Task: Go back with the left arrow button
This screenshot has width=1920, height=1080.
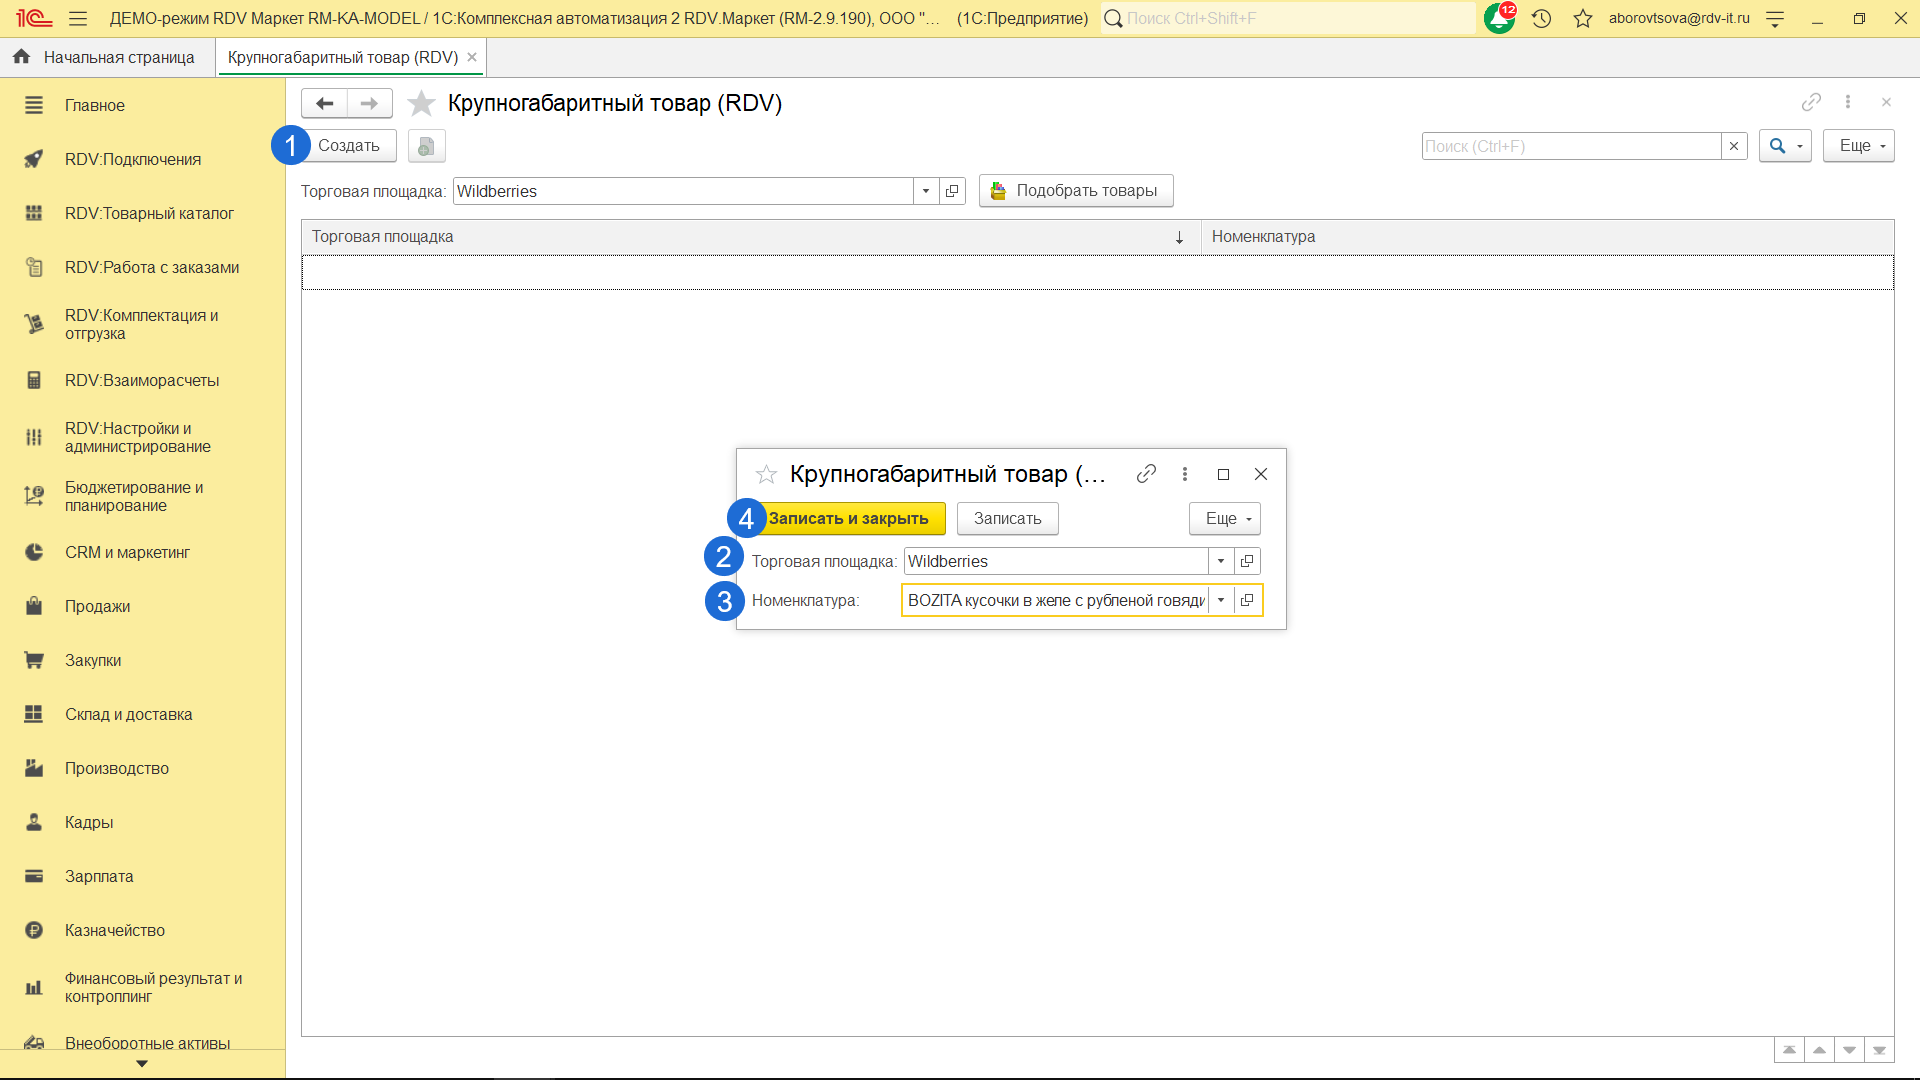Action: 324,103
